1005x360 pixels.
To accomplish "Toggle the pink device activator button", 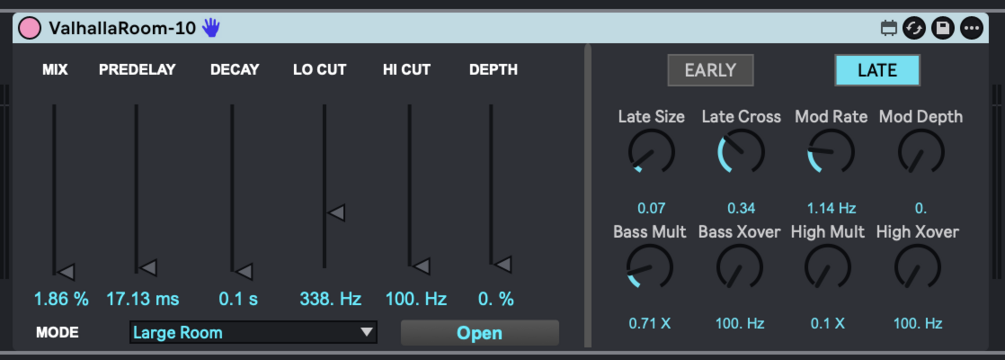I will point(29,28).
